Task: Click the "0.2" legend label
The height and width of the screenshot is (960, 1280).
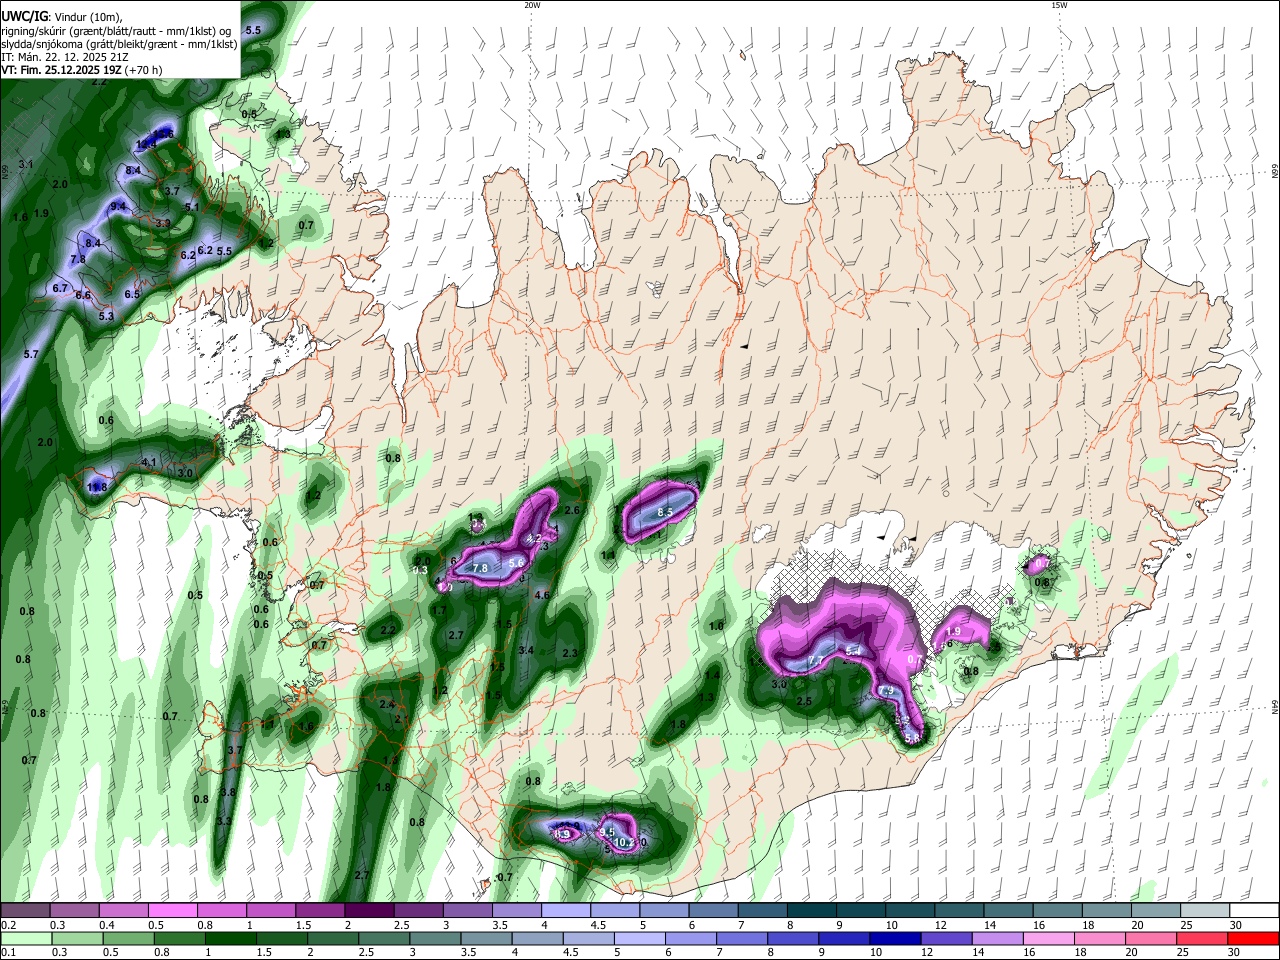Action: [8, 925]
